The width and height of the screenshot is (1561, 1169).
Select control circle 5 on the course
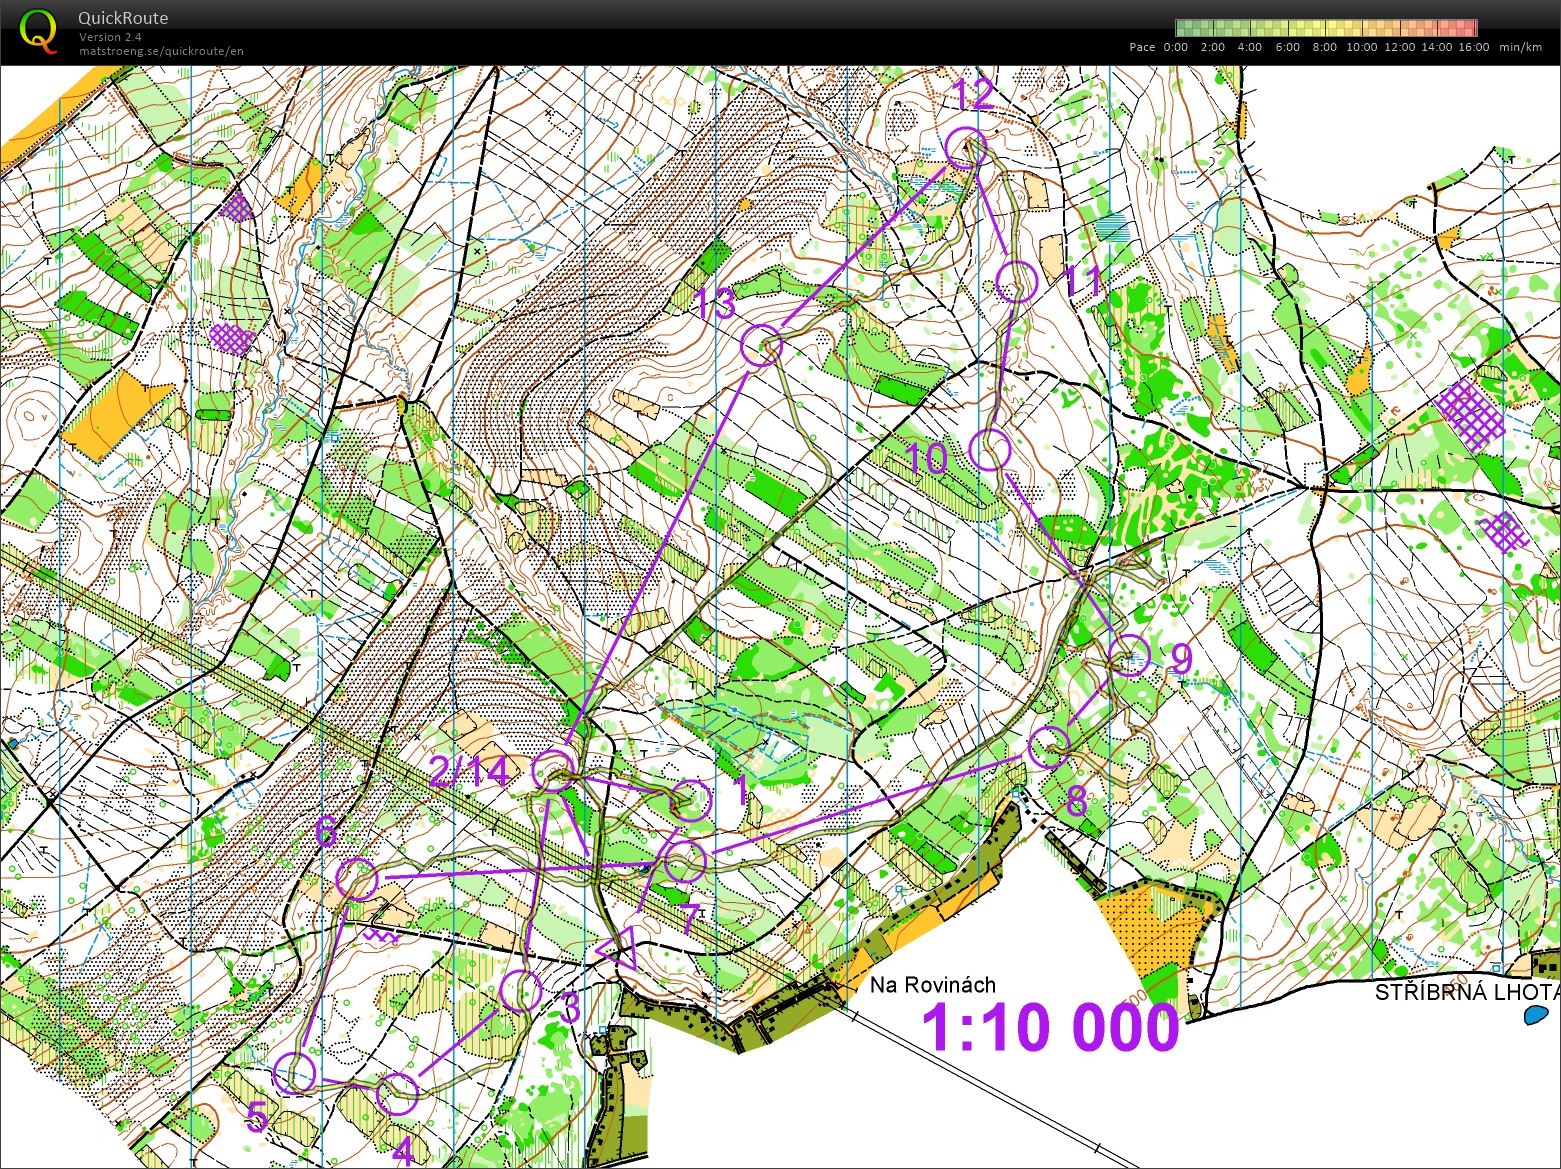[x=295, y=1073]
